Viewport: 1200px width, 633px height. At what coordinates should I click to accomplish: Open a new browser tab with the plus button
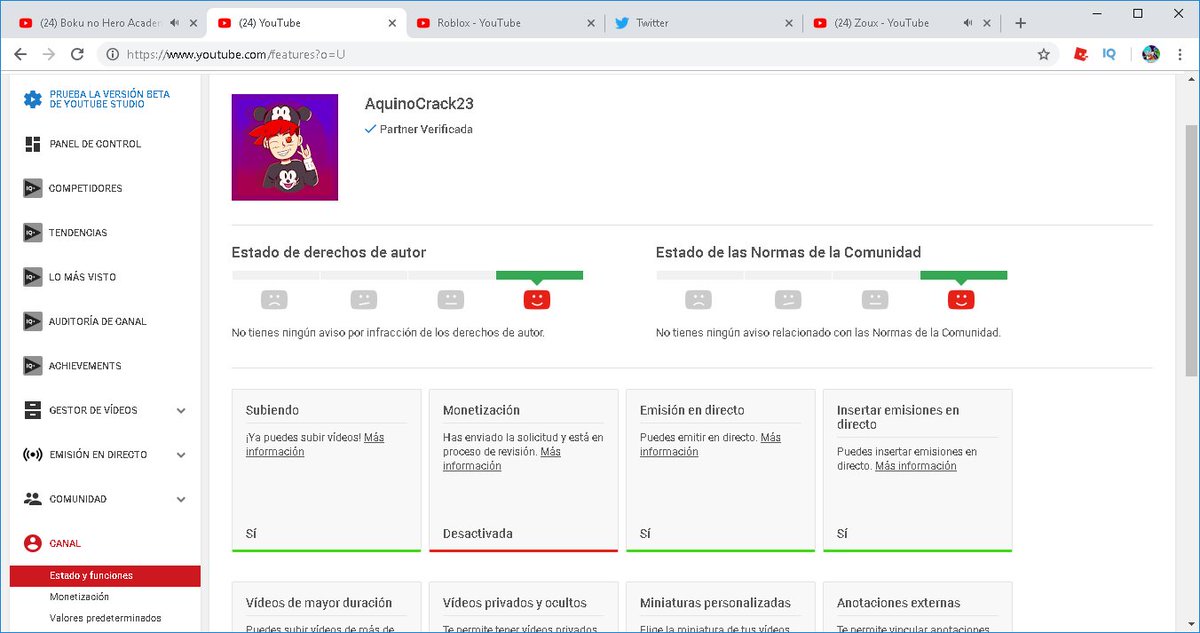click(1020, 23)
